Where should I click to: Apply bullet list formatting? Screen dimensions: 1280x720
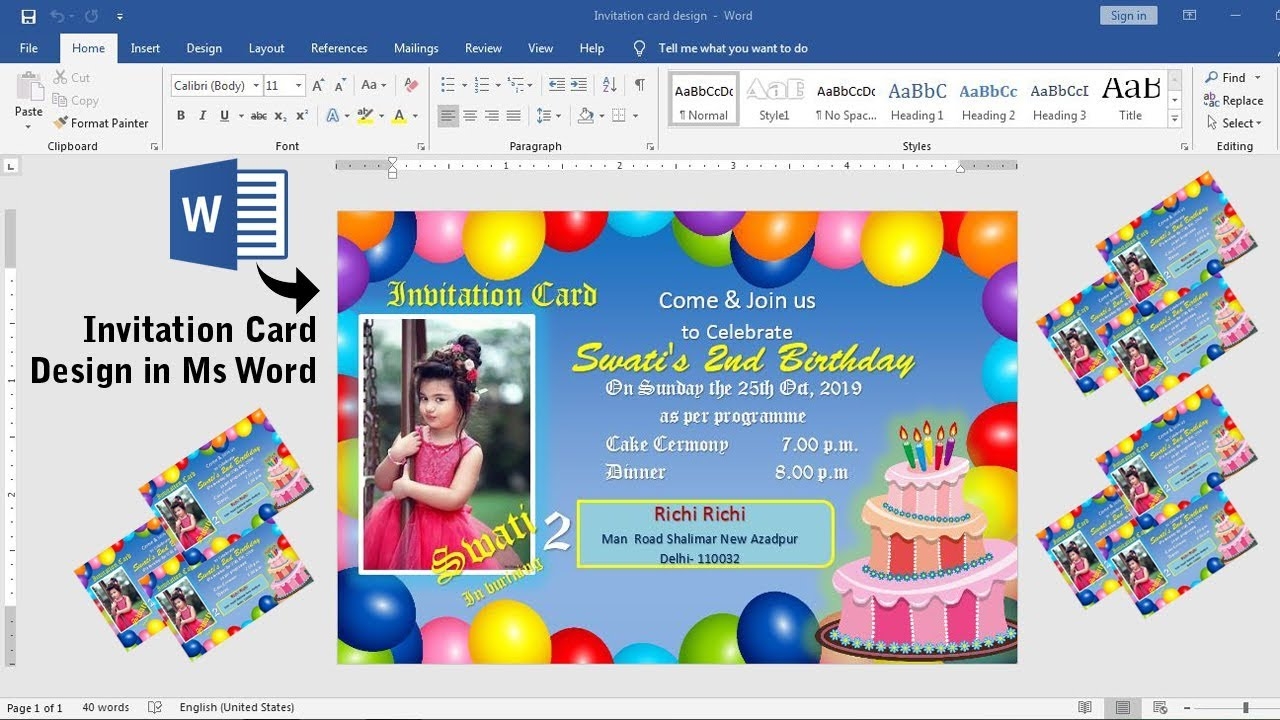(x=448, y=85)
